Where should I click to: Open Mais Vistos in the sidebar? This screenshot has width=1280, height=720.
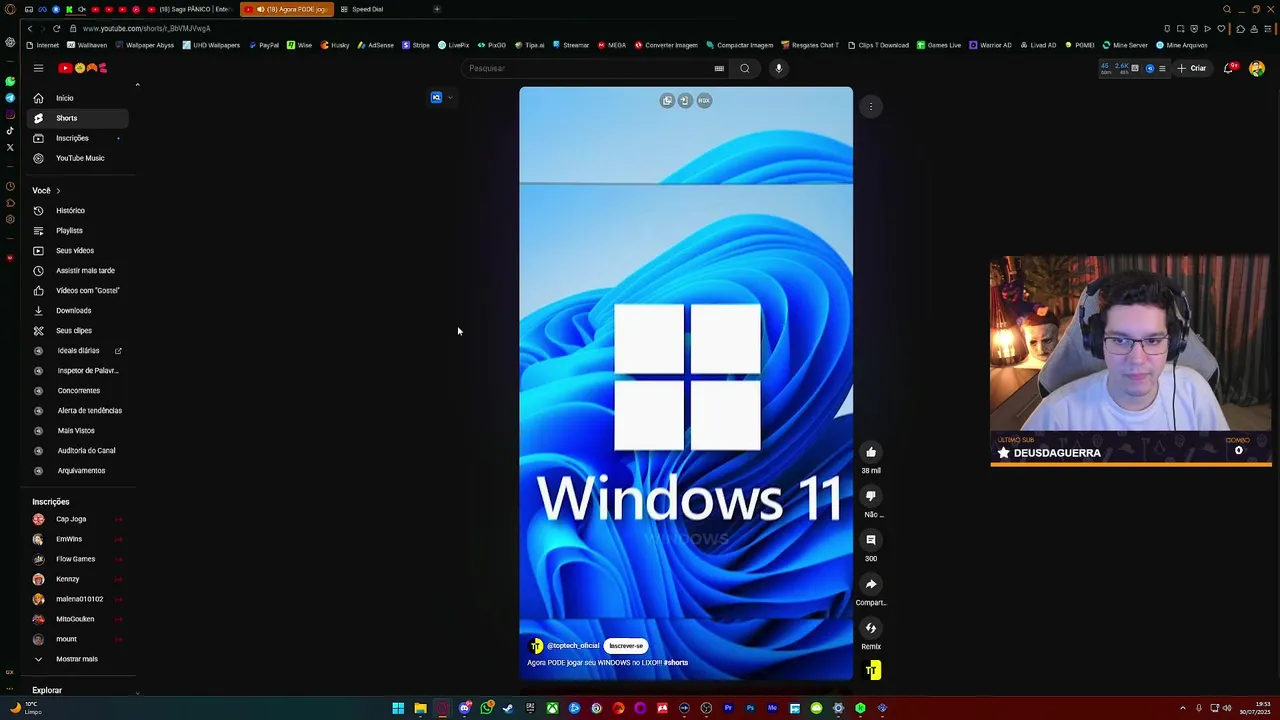pyautogui.click(x=77, y=430)
